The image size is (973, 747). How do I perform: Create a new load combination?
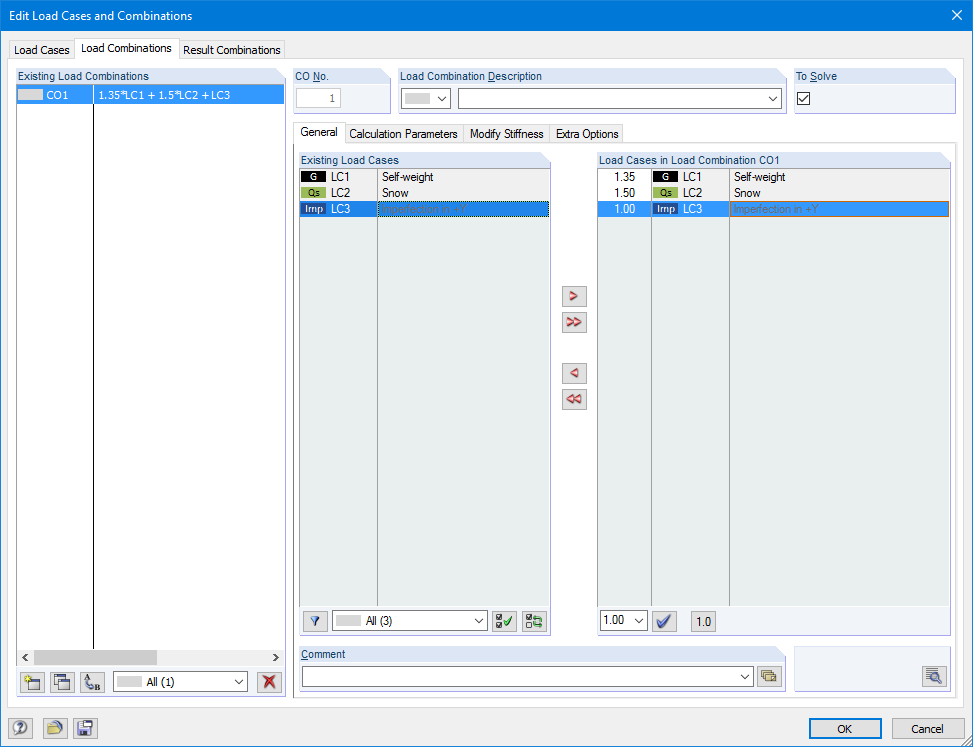31,682
